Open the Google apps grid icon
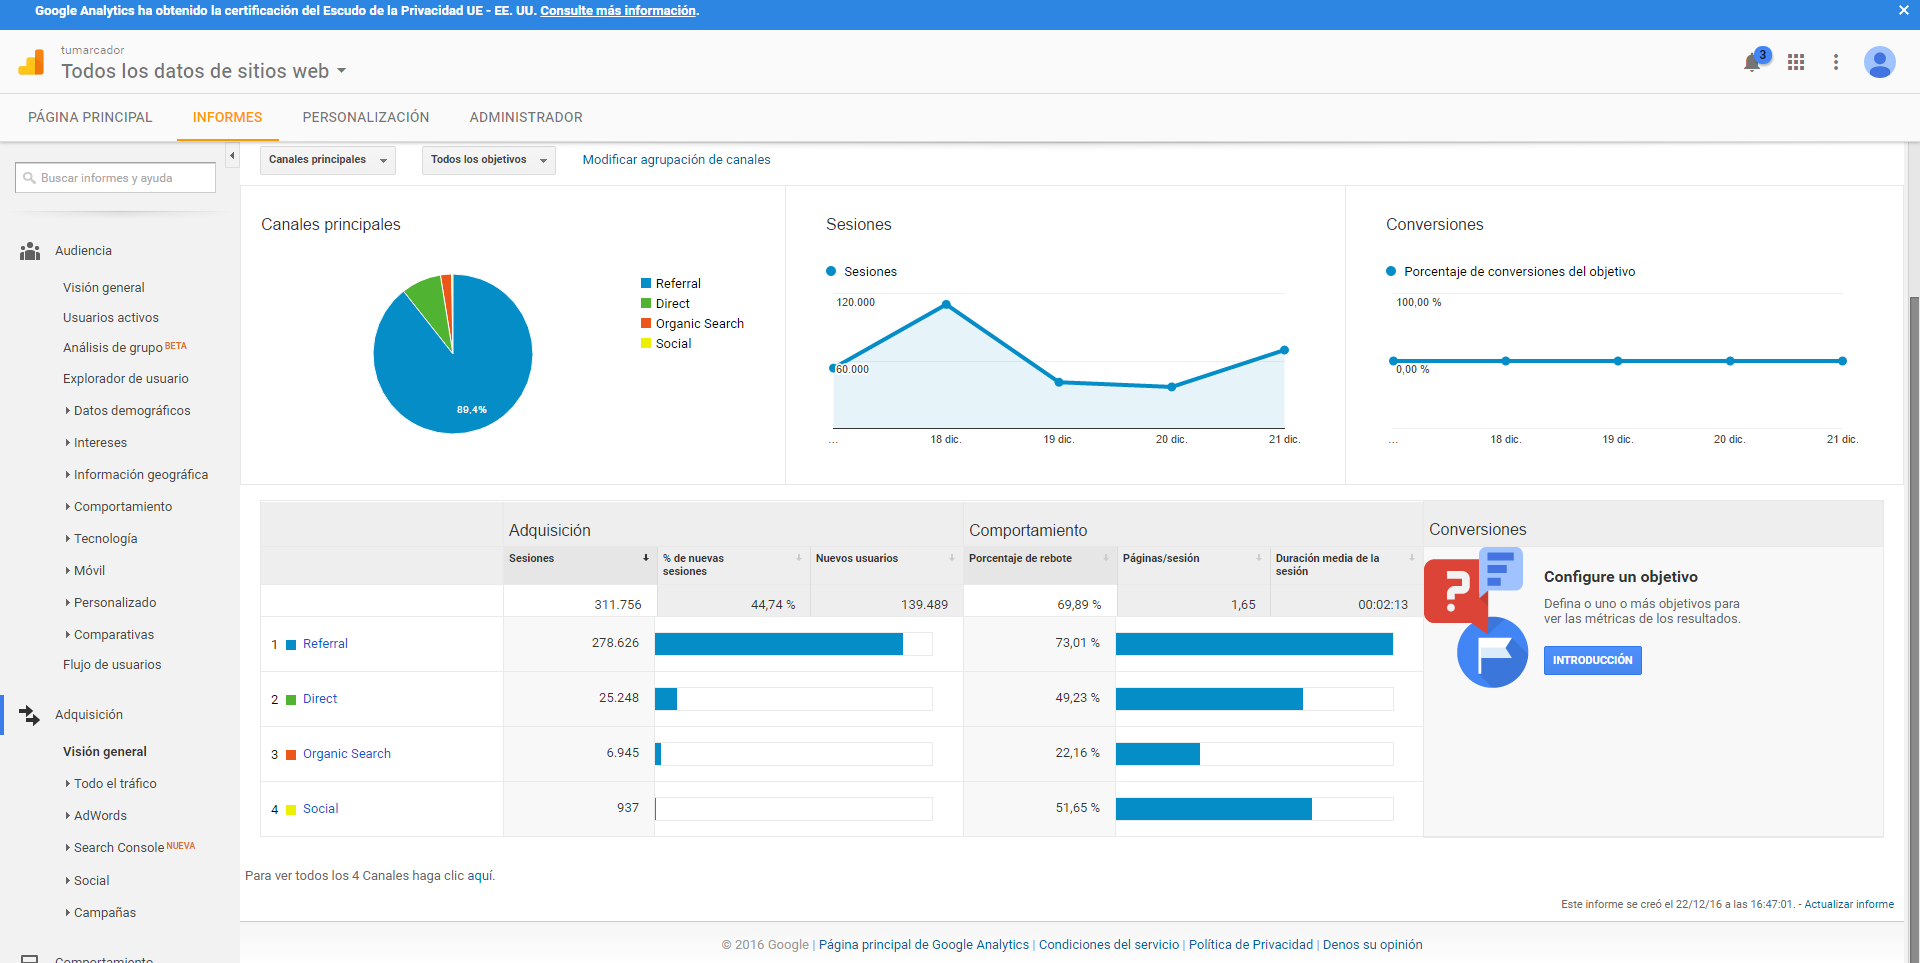 coord(1796,62)
